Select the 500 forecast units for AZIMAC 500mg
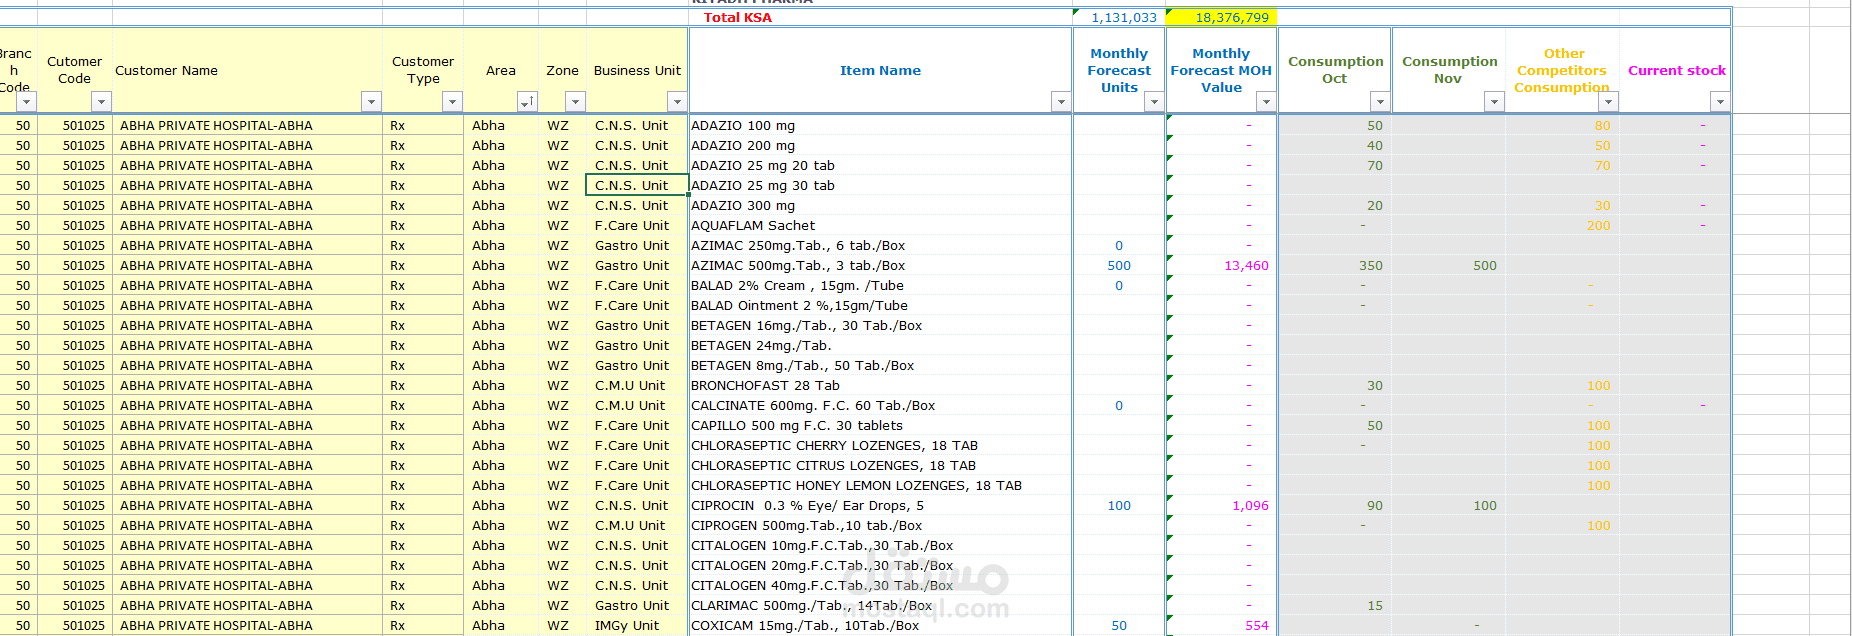The height and width of the screenshot is (636, 1852). 1119,266
